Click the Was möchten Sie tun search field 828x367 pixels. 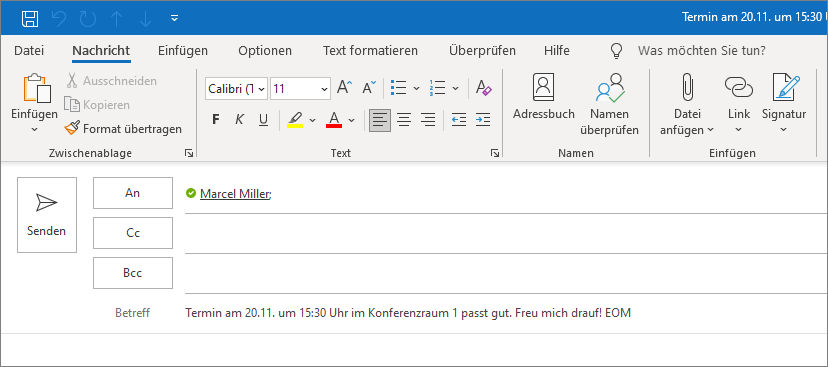[x=702, y=51]
